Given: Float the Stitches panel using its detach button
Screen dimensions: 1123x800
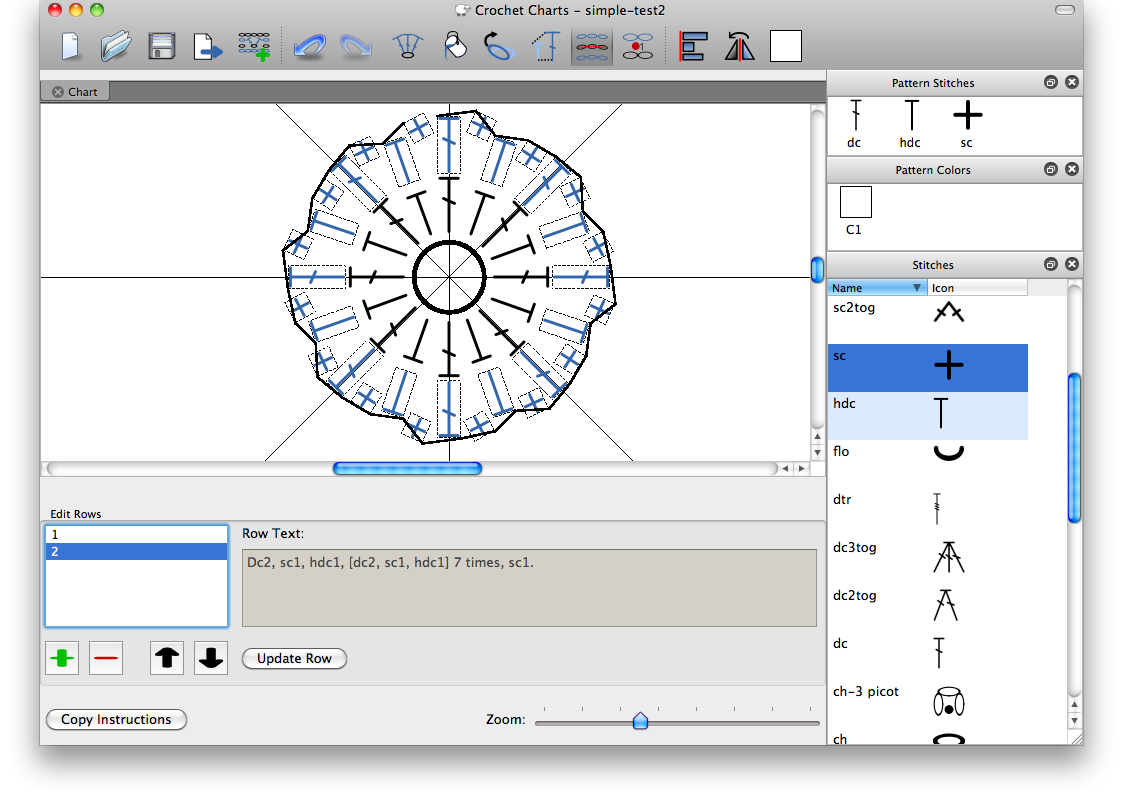Looking at the screenshot, I should pos(1051,265).
